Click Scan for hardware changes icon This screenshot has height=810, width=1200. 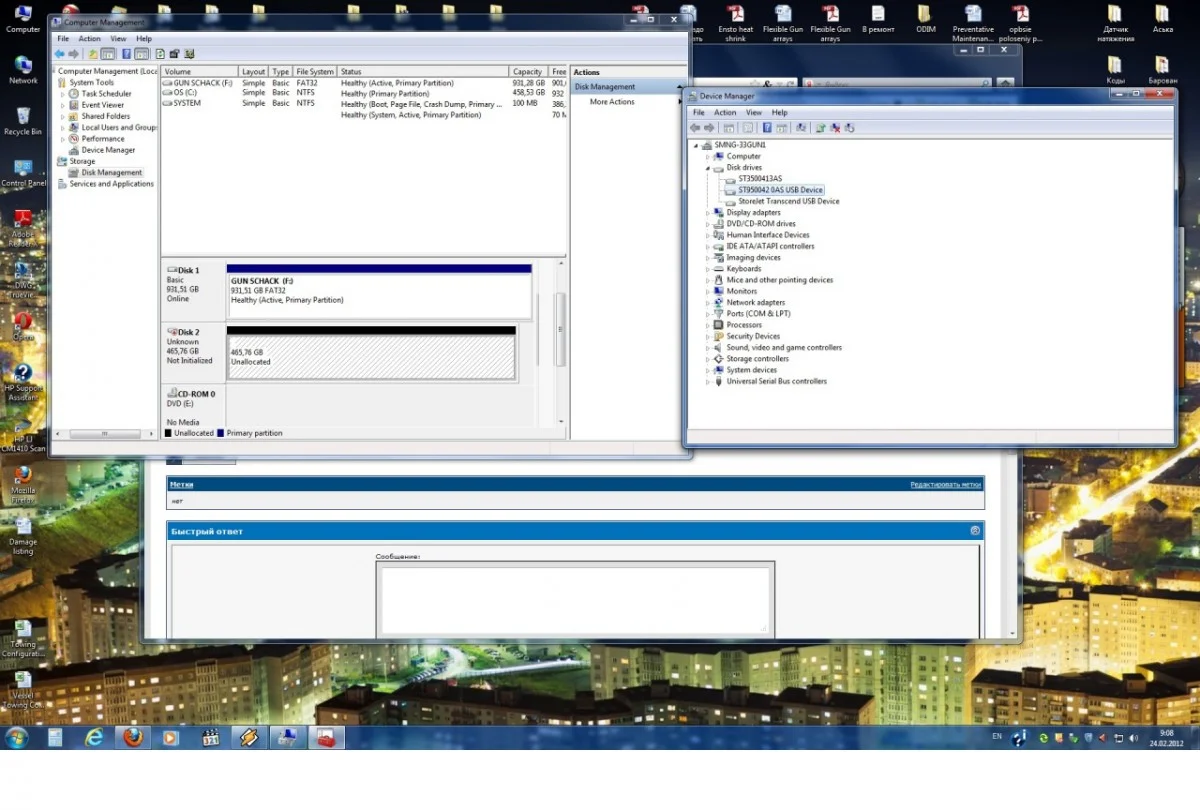(x=801, y=128)
